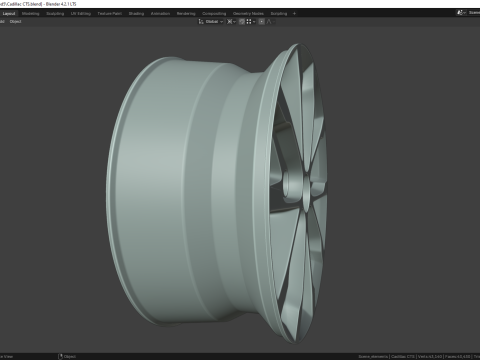The image size is (480, 360).
Task: Expand the pivot point dropdown arrow
Action: (x=234, y=22)
